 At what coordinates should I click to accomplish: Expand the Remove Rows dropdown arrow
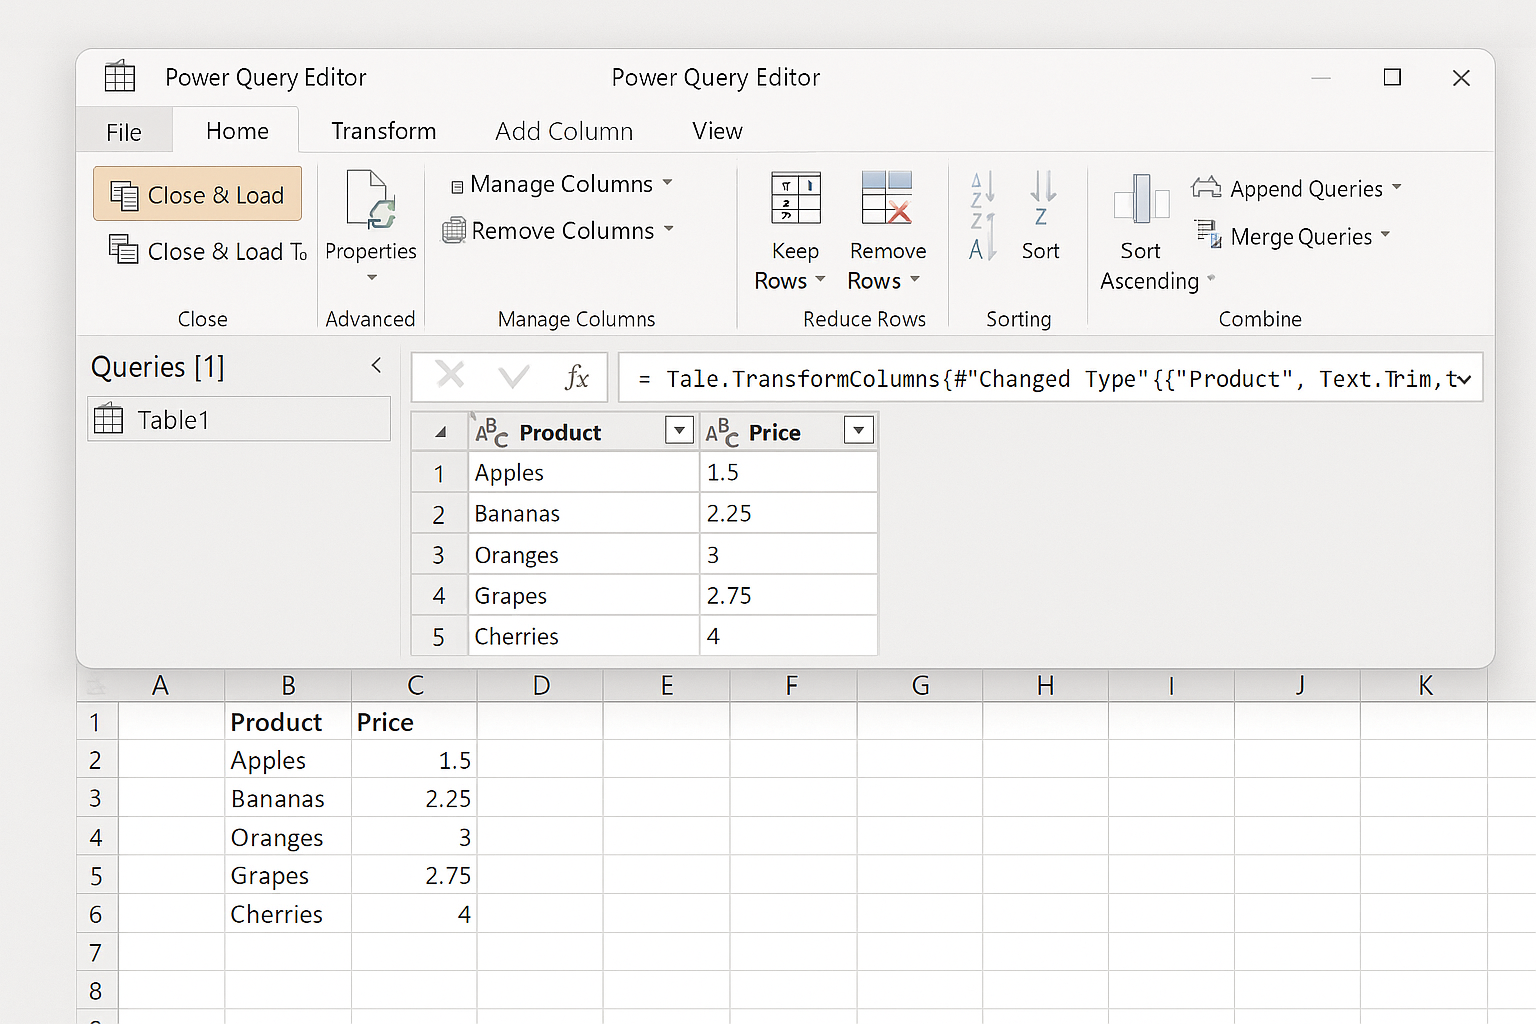click(x=914, y=280)
